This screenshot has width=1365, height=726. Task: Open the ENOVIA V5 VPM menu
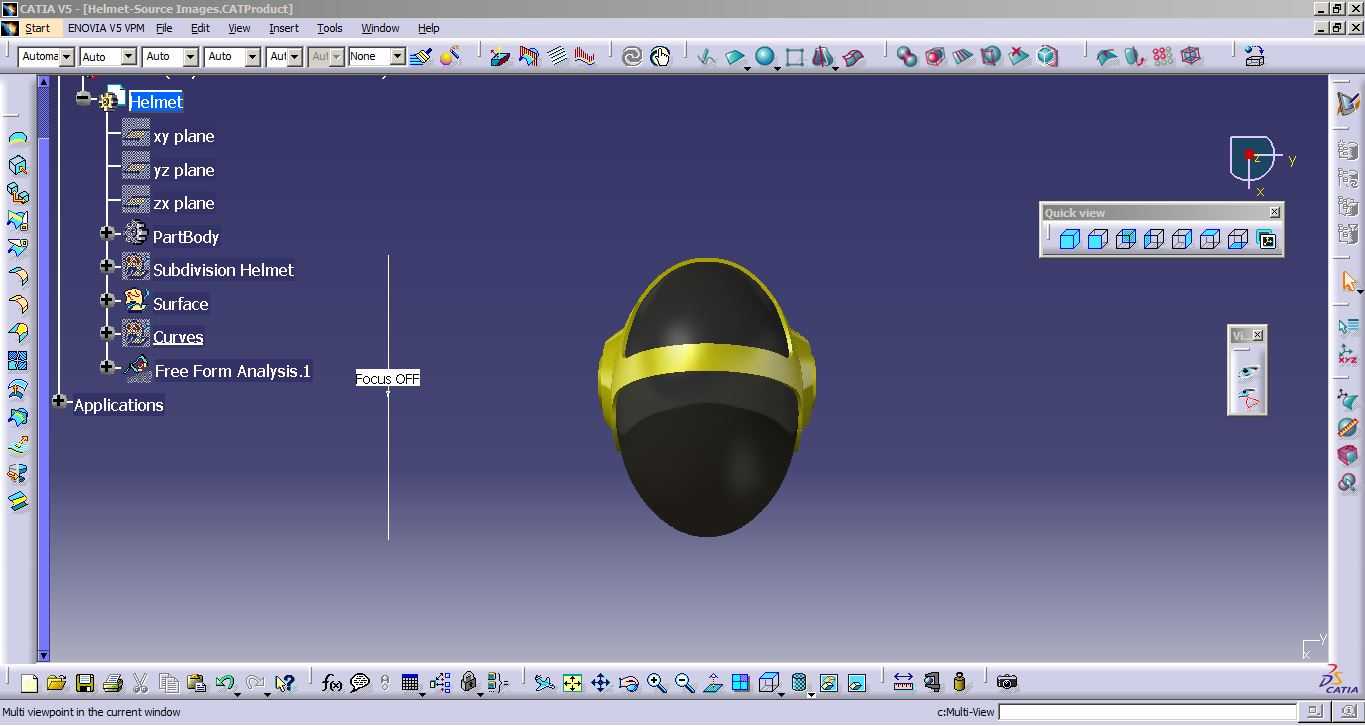(x=106, y=28)
